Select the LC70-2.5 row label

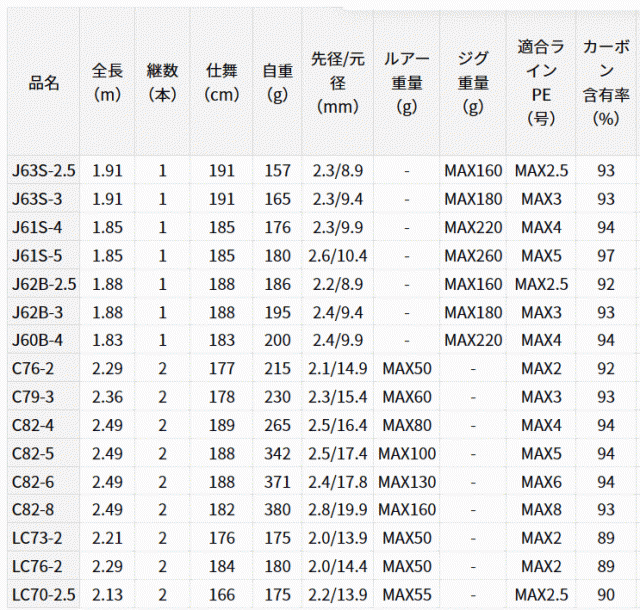pos(44,595)
